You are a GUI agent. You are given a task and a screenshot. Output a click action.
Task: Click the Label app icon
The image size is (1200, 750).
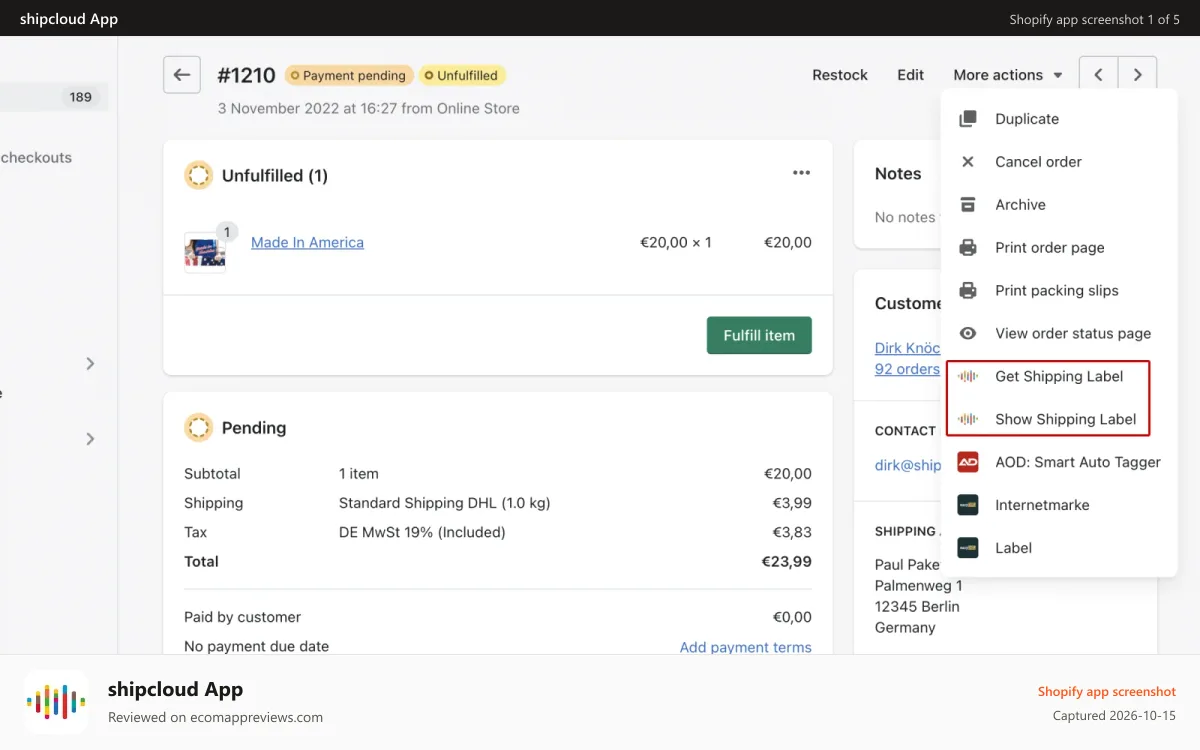point(968,548)
